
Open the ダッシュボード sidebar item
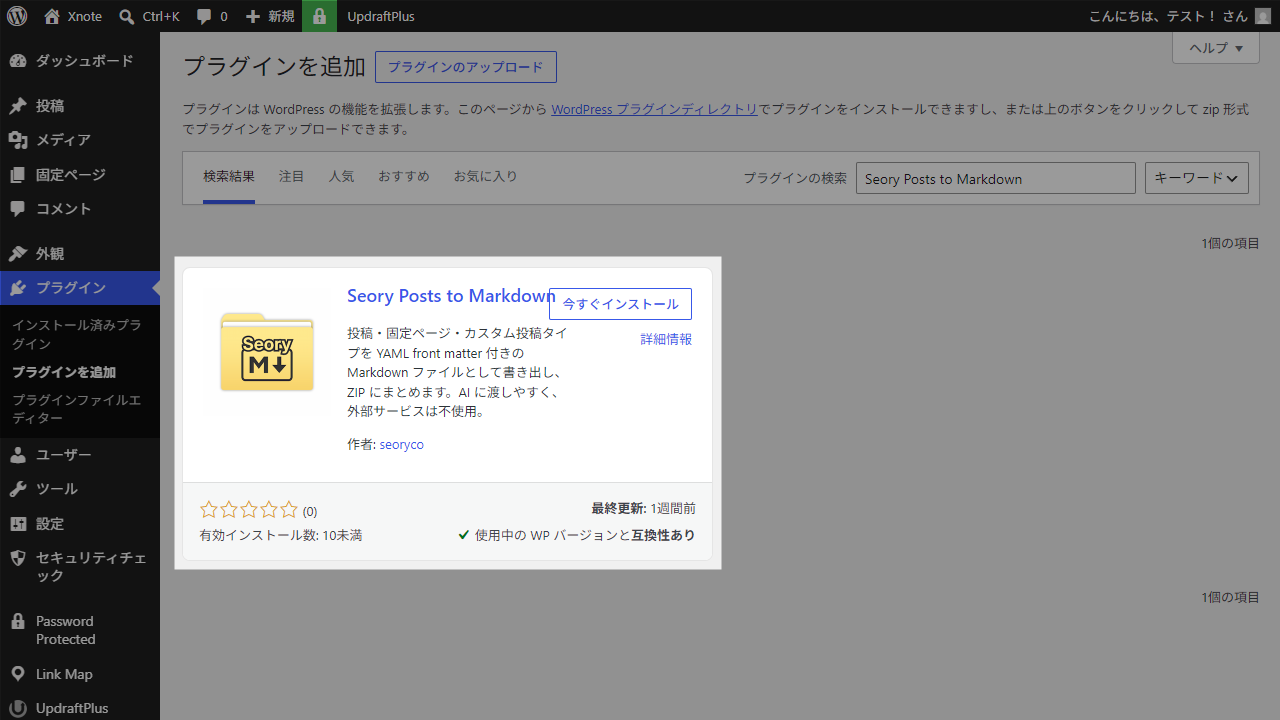pos(80,61)
